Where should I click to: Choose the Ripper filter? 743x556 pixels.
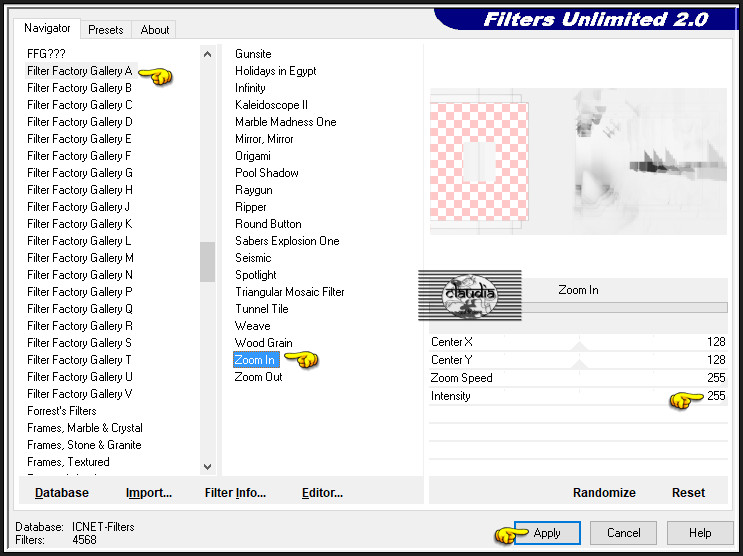click(250, 207)
